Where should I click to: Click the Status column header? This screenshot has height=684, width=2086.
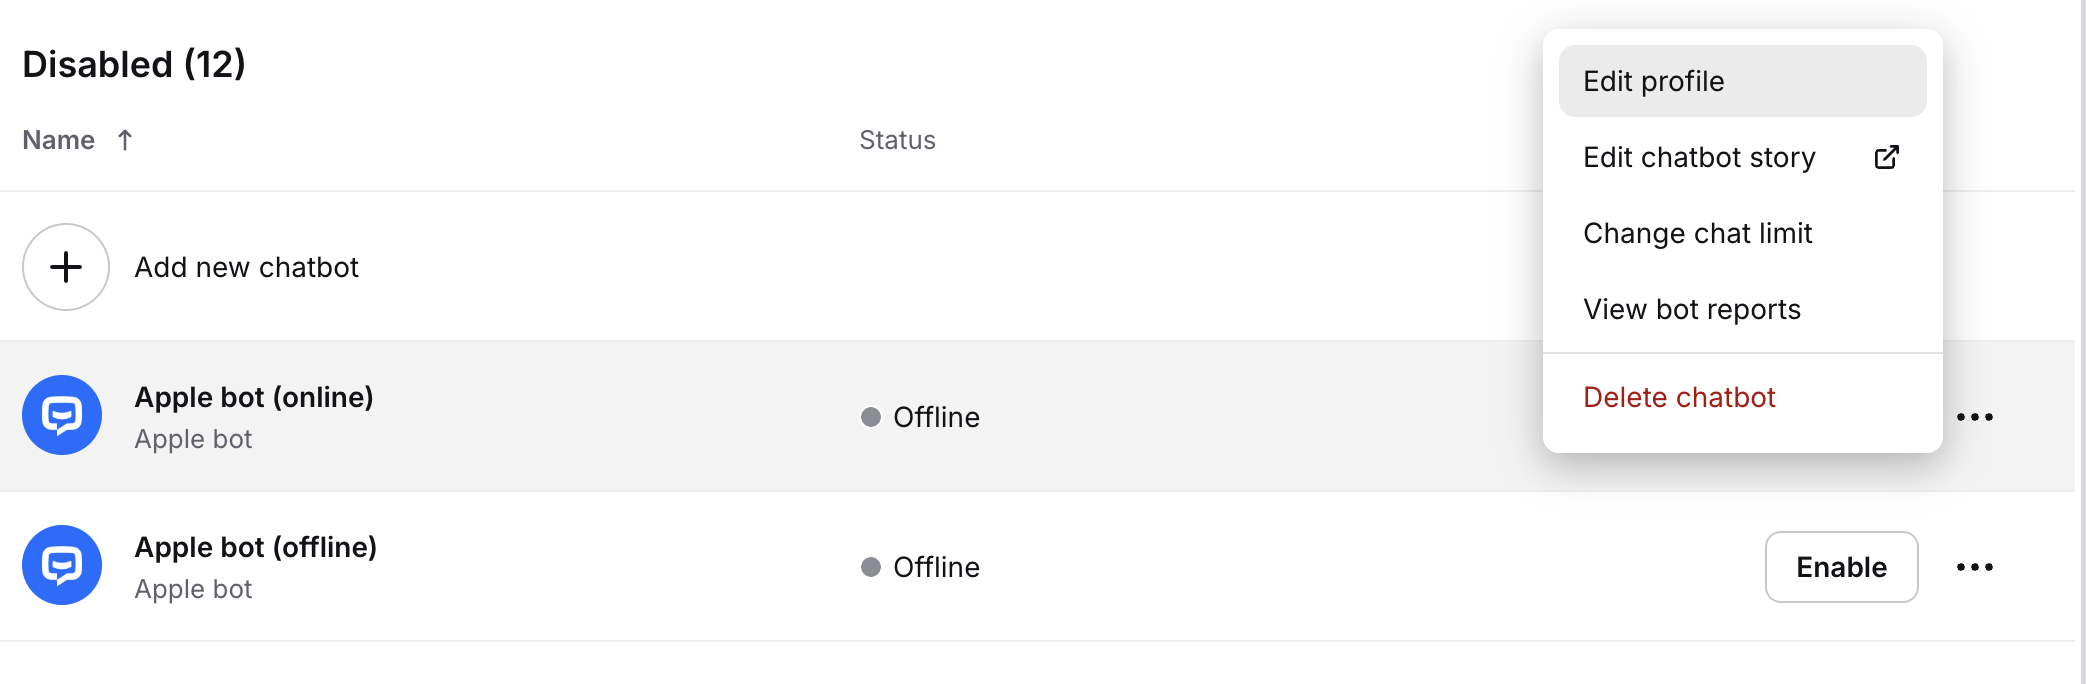pyautogui.click(x=897, y=140)
